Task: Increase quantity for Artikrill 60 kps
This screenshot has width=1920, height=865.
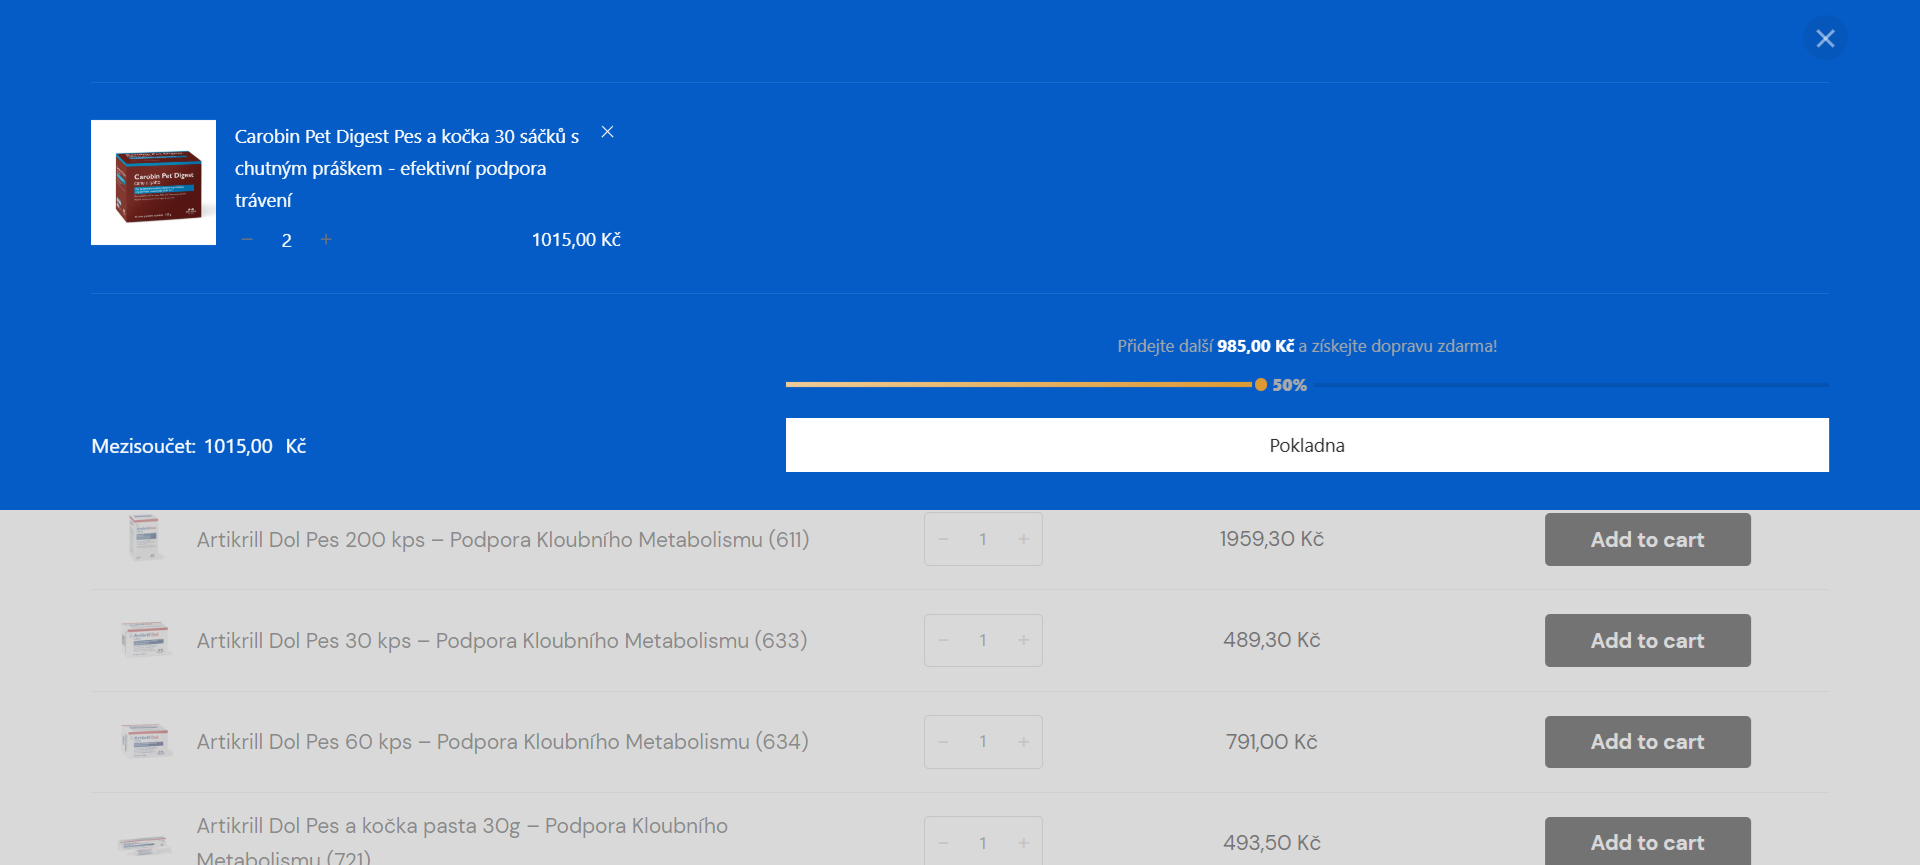Action: 1023,742
